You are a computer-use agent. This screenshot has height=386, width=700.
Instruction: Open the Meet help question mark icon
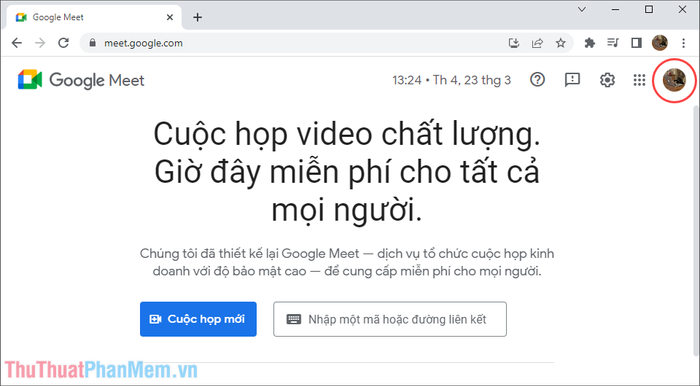click(x=537, y=80)
